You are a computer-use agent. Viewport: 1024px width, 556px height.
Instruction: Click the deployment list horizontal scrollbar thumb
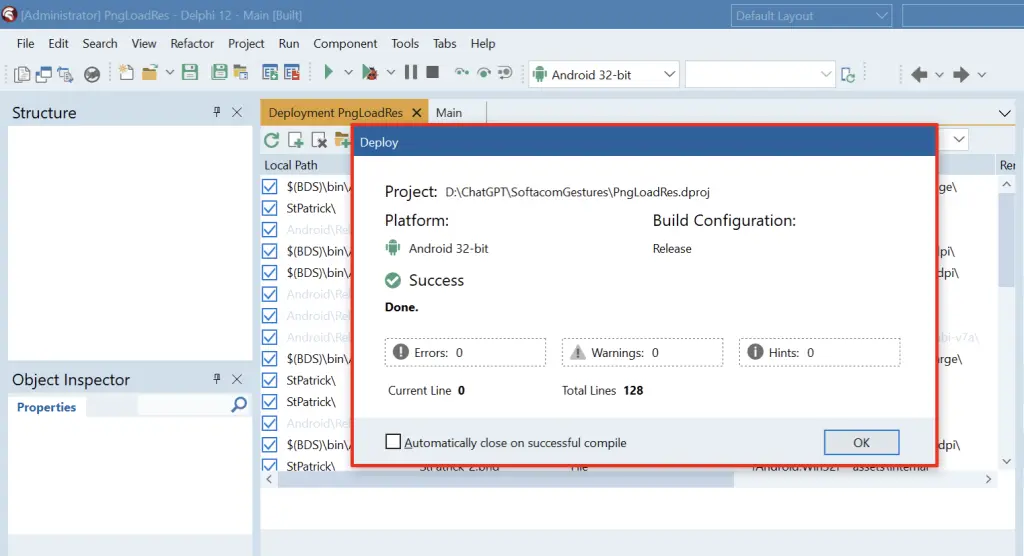point(505,480)
